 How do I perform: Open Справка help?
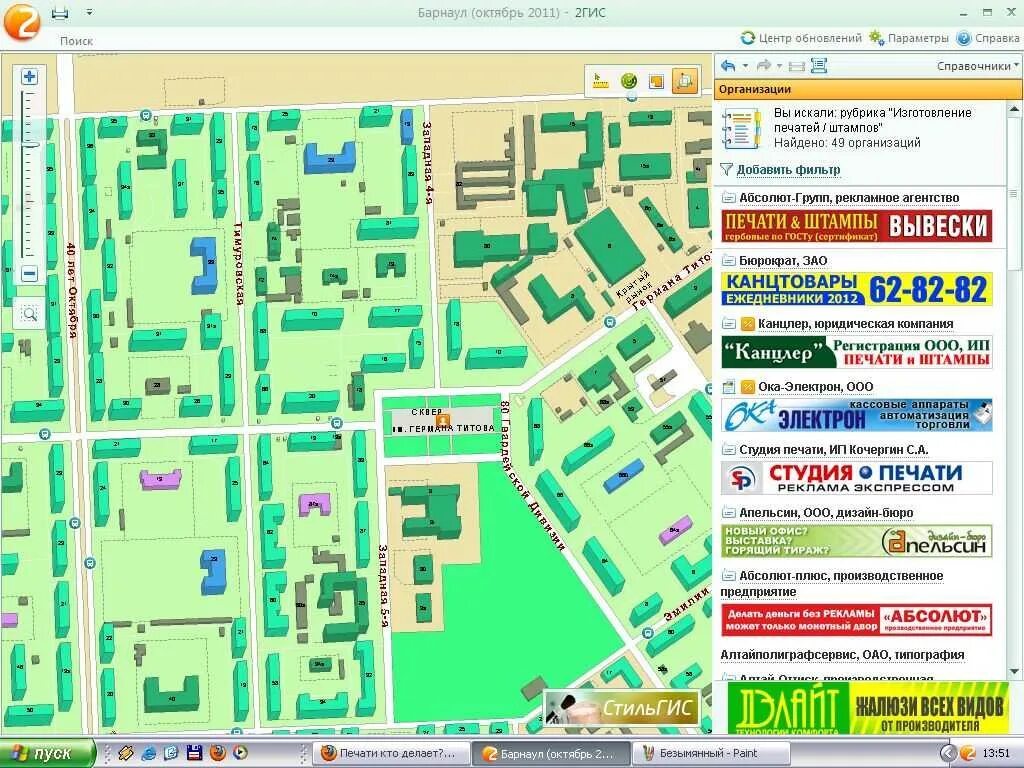[988, 38]
